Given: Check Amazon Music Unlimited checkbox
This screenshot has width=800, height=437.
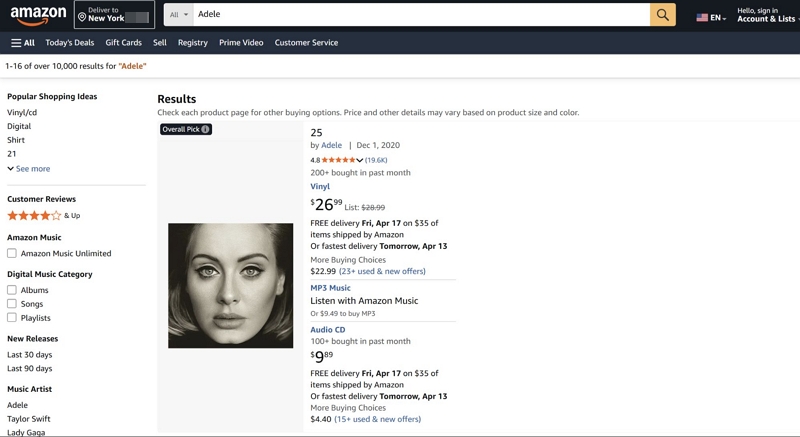Looking at the screenshot, I should 12,253.
